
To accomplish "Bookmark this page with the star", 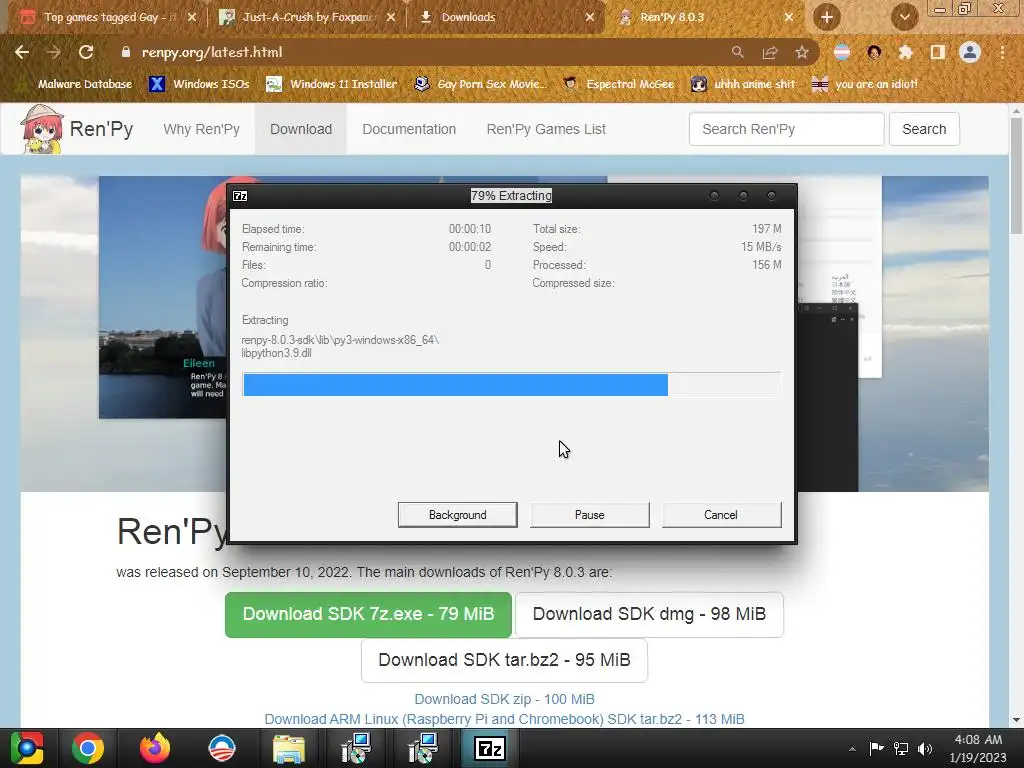I will coord(802,52).
